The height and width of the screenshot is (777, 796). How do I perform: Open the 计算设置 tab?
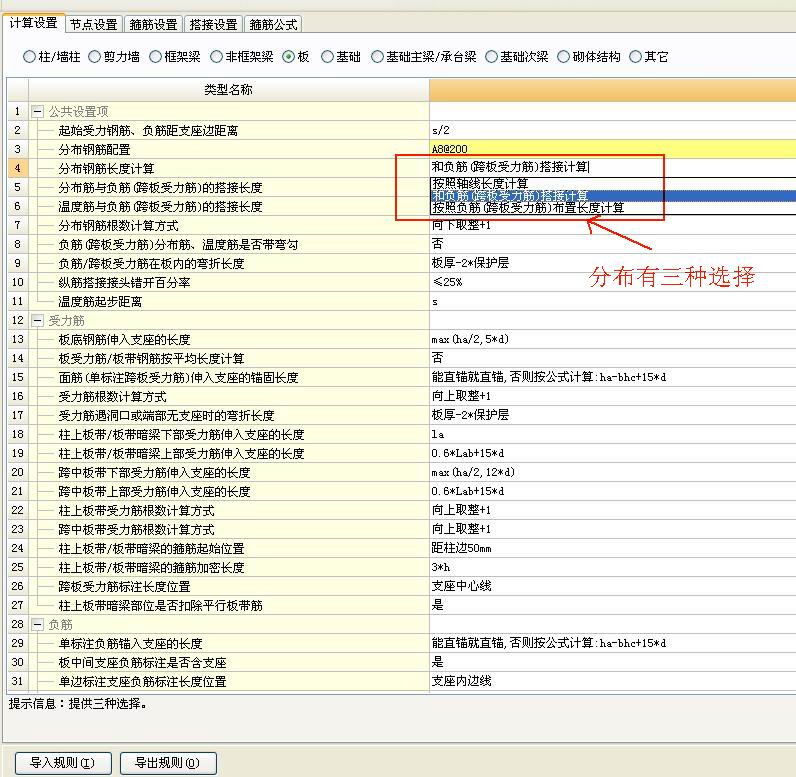tap(34, 23)
